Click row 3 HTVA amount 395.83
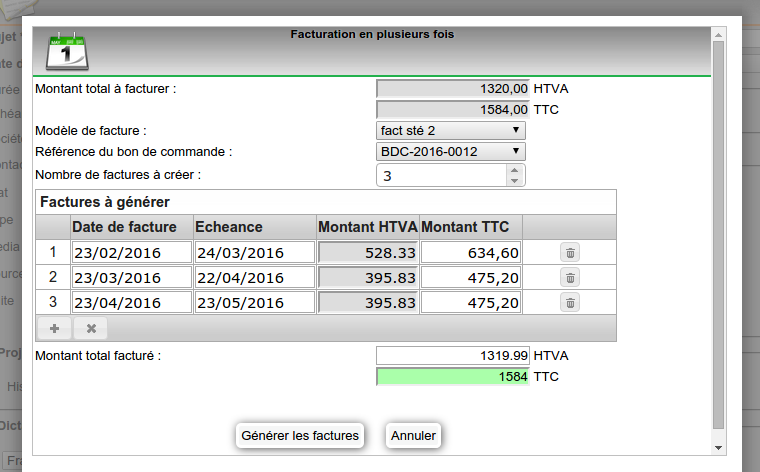Screen dimensions: 760x472 click(x=368, y=303)
